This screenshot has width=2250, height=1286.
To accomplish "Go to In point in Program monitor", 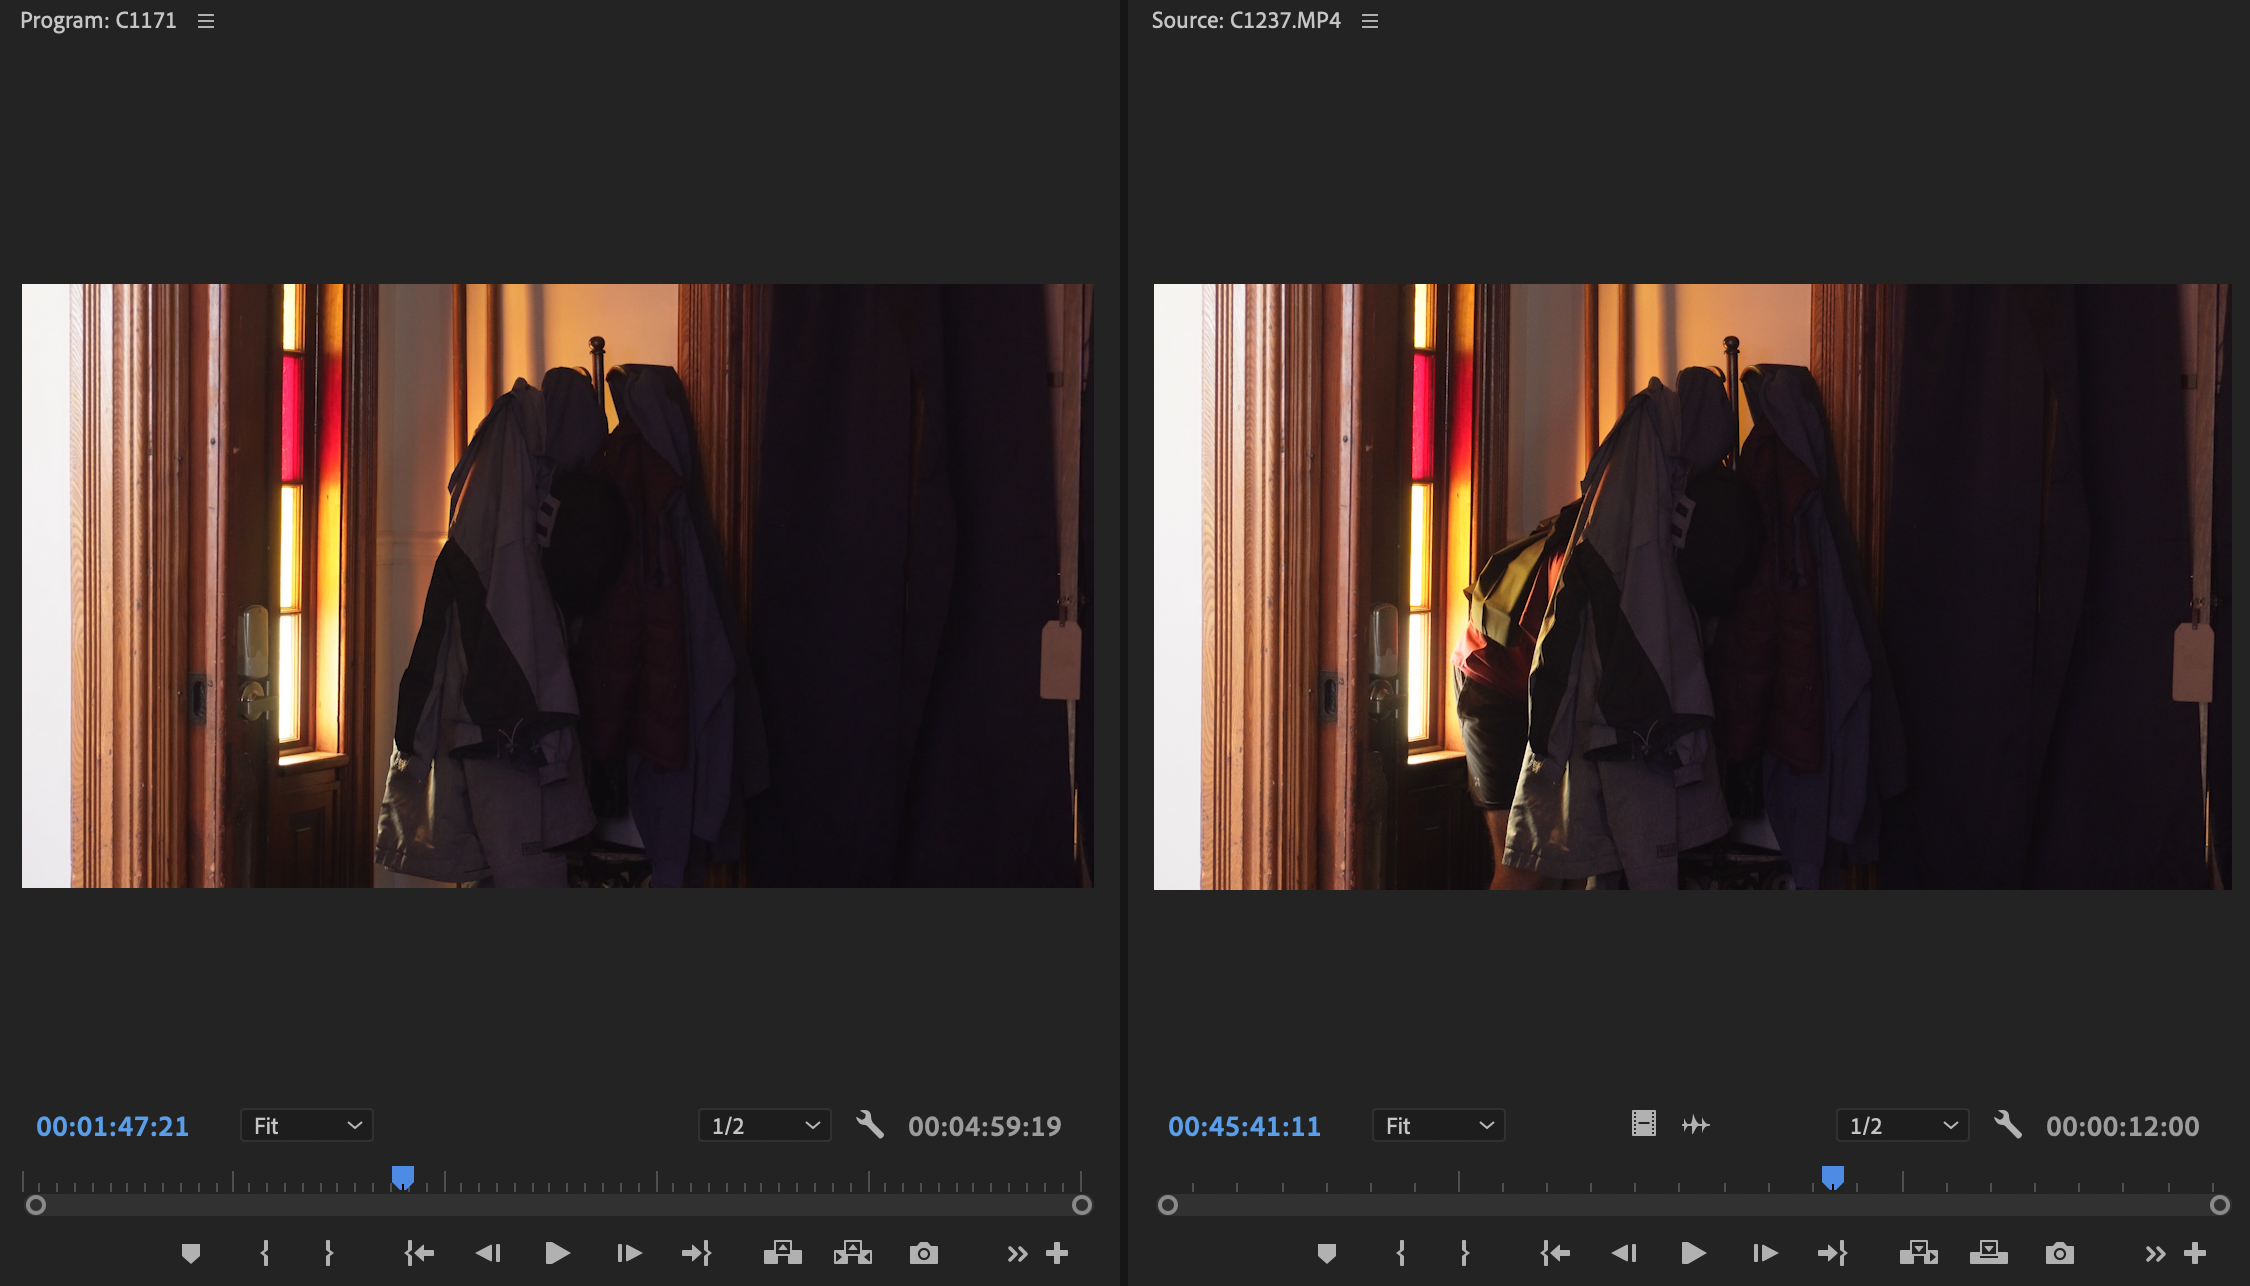I will (x=419, y=1253).
